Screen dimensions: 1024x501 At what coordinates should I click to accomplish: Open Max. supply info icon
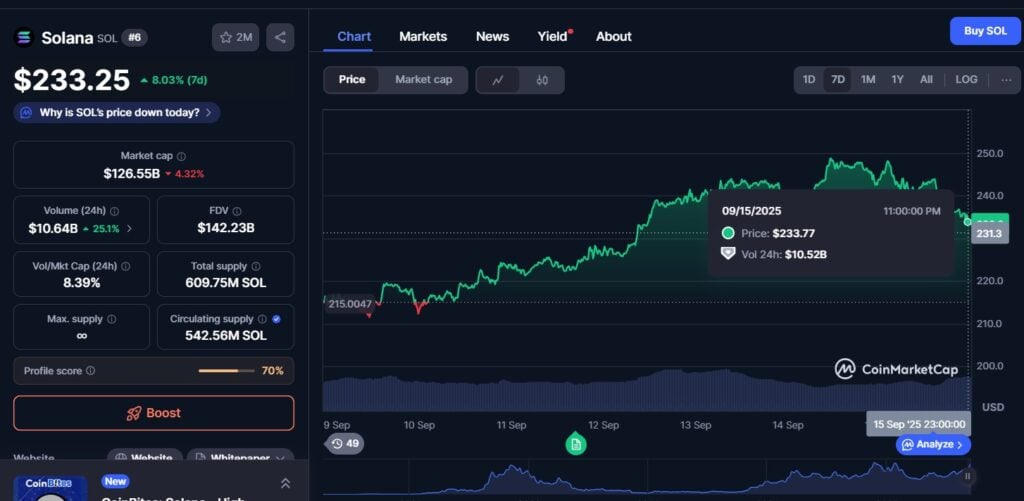click(112, 319)
